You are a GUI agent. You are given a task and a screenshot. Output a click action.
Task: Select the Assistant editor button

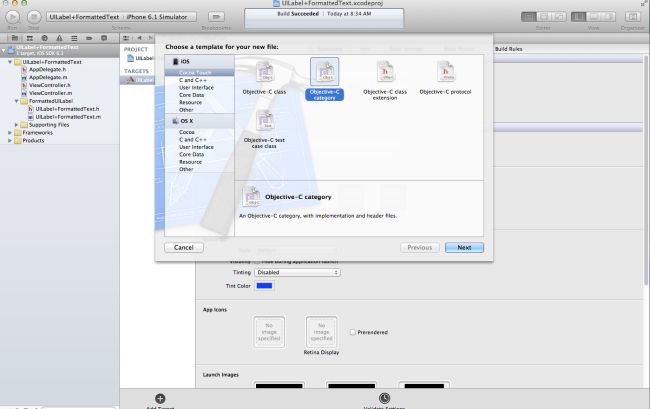pos(544,17)
